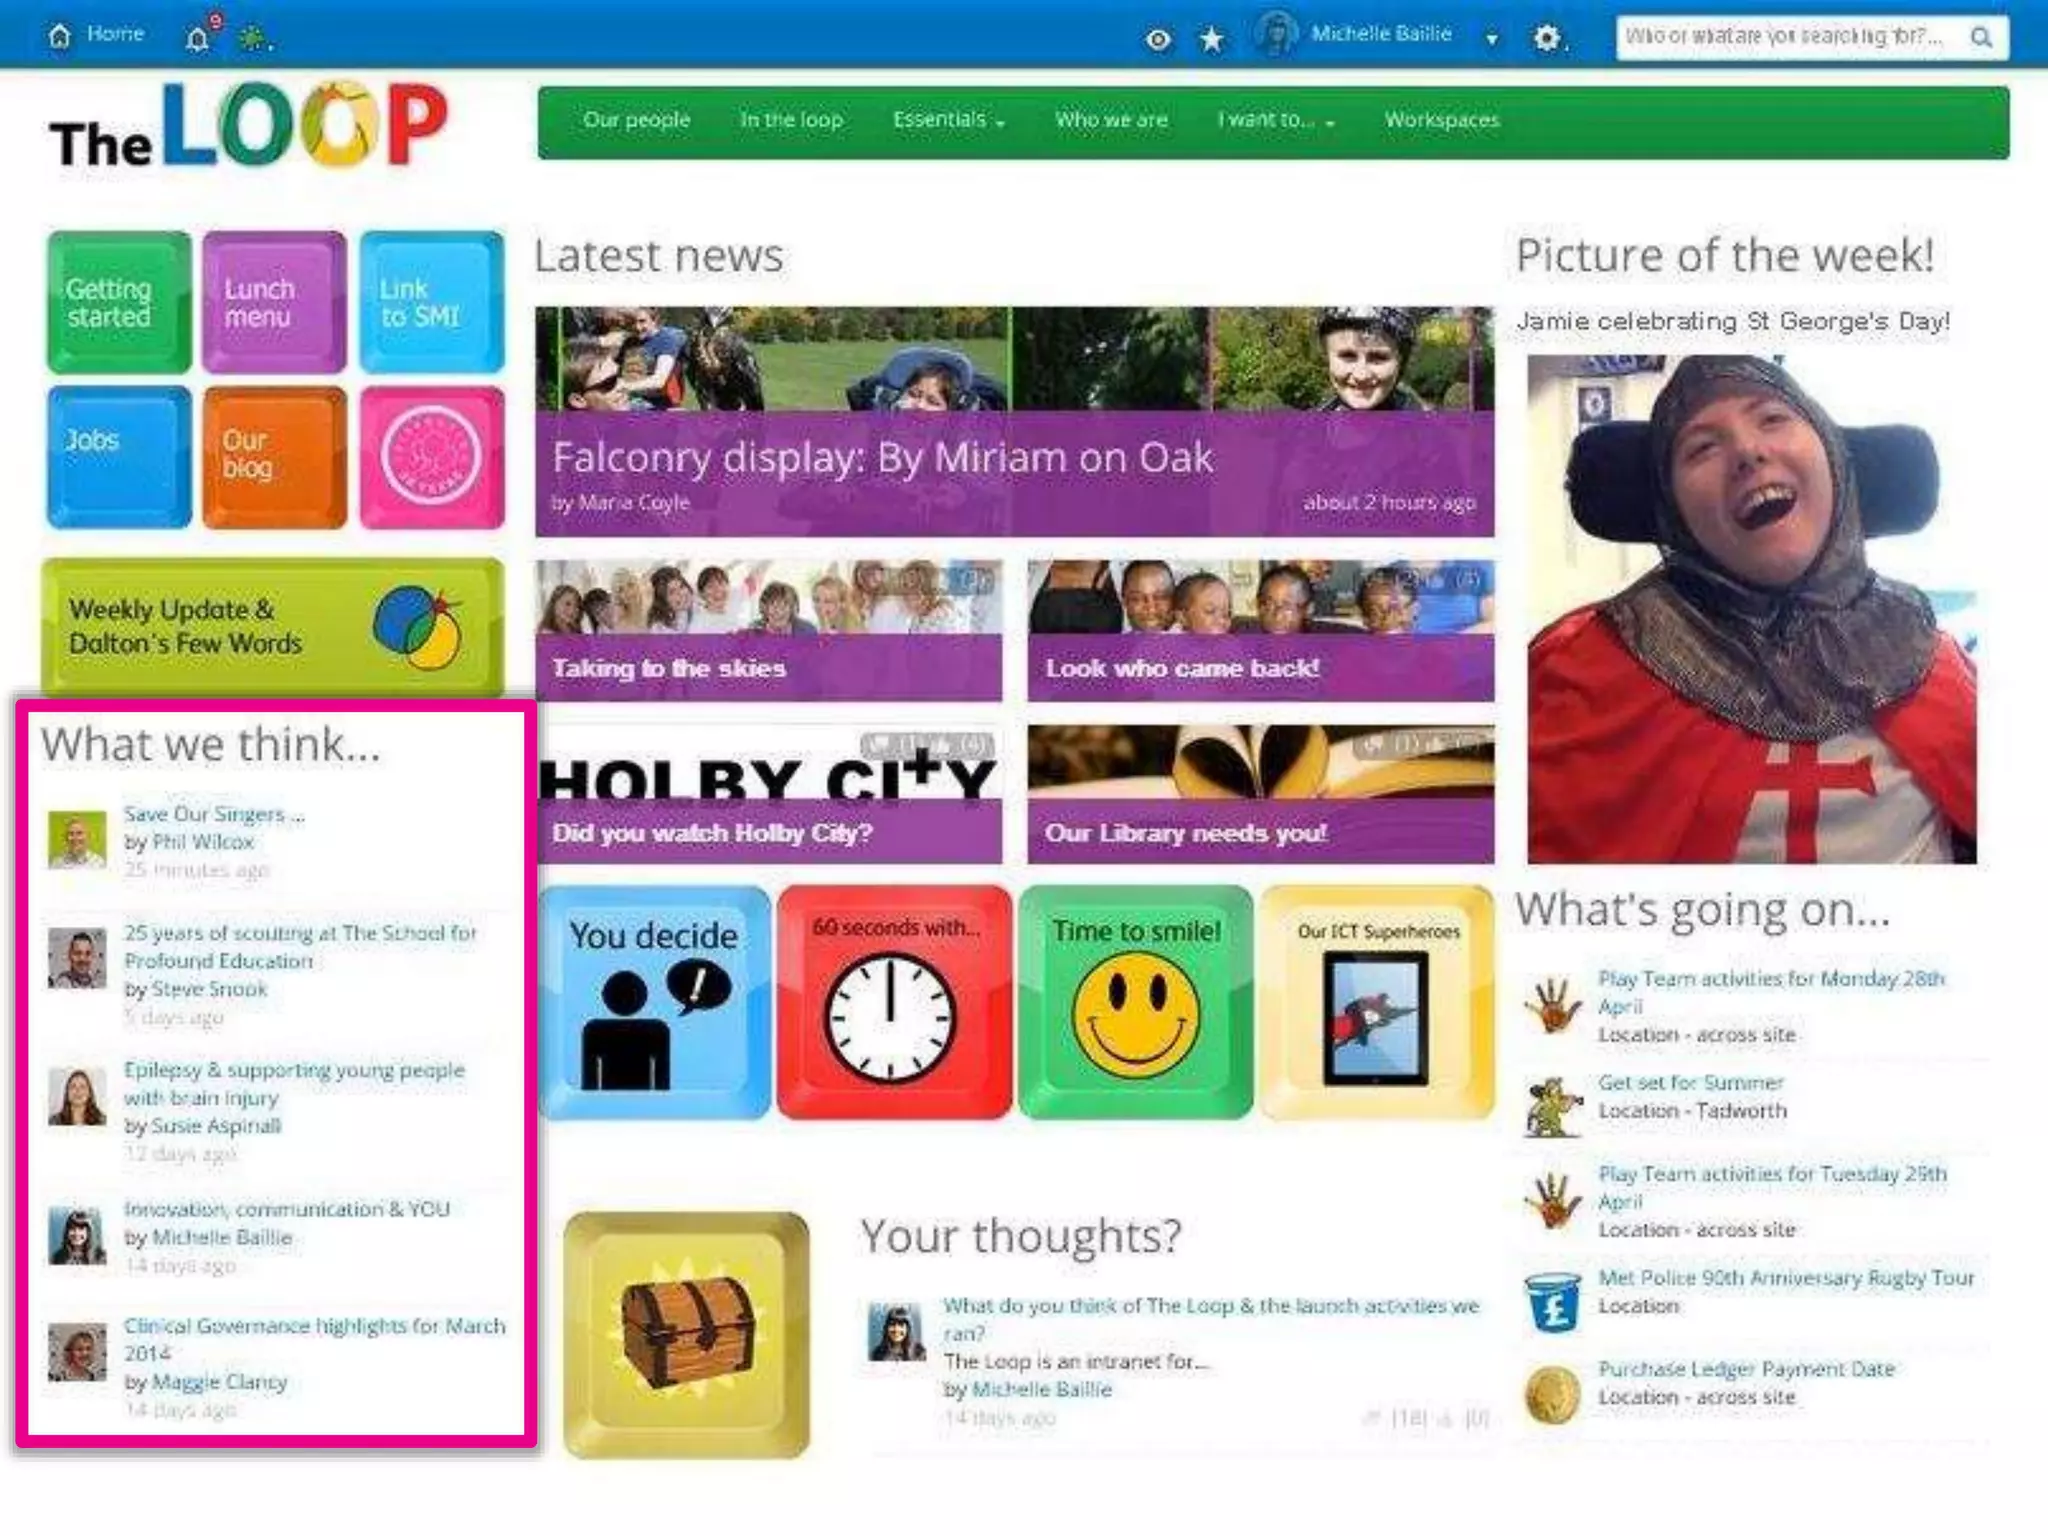The height and width of the screenshot is (1536, 2048).
Task: Open 'What do you think of The Loop' thread
Action: pyautogui.click(x=1210, y=1319)
